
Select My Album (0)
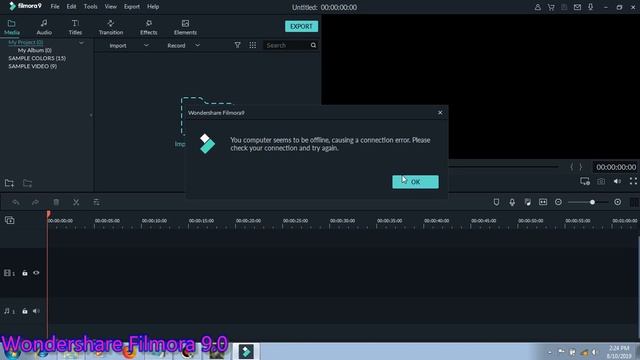[34, 50]
